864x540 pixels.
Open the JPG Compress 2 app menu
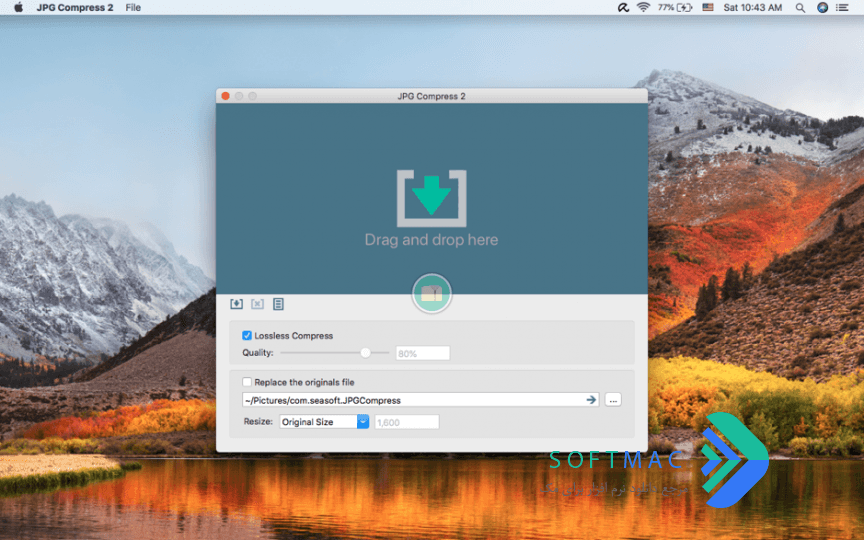point(75,7)
